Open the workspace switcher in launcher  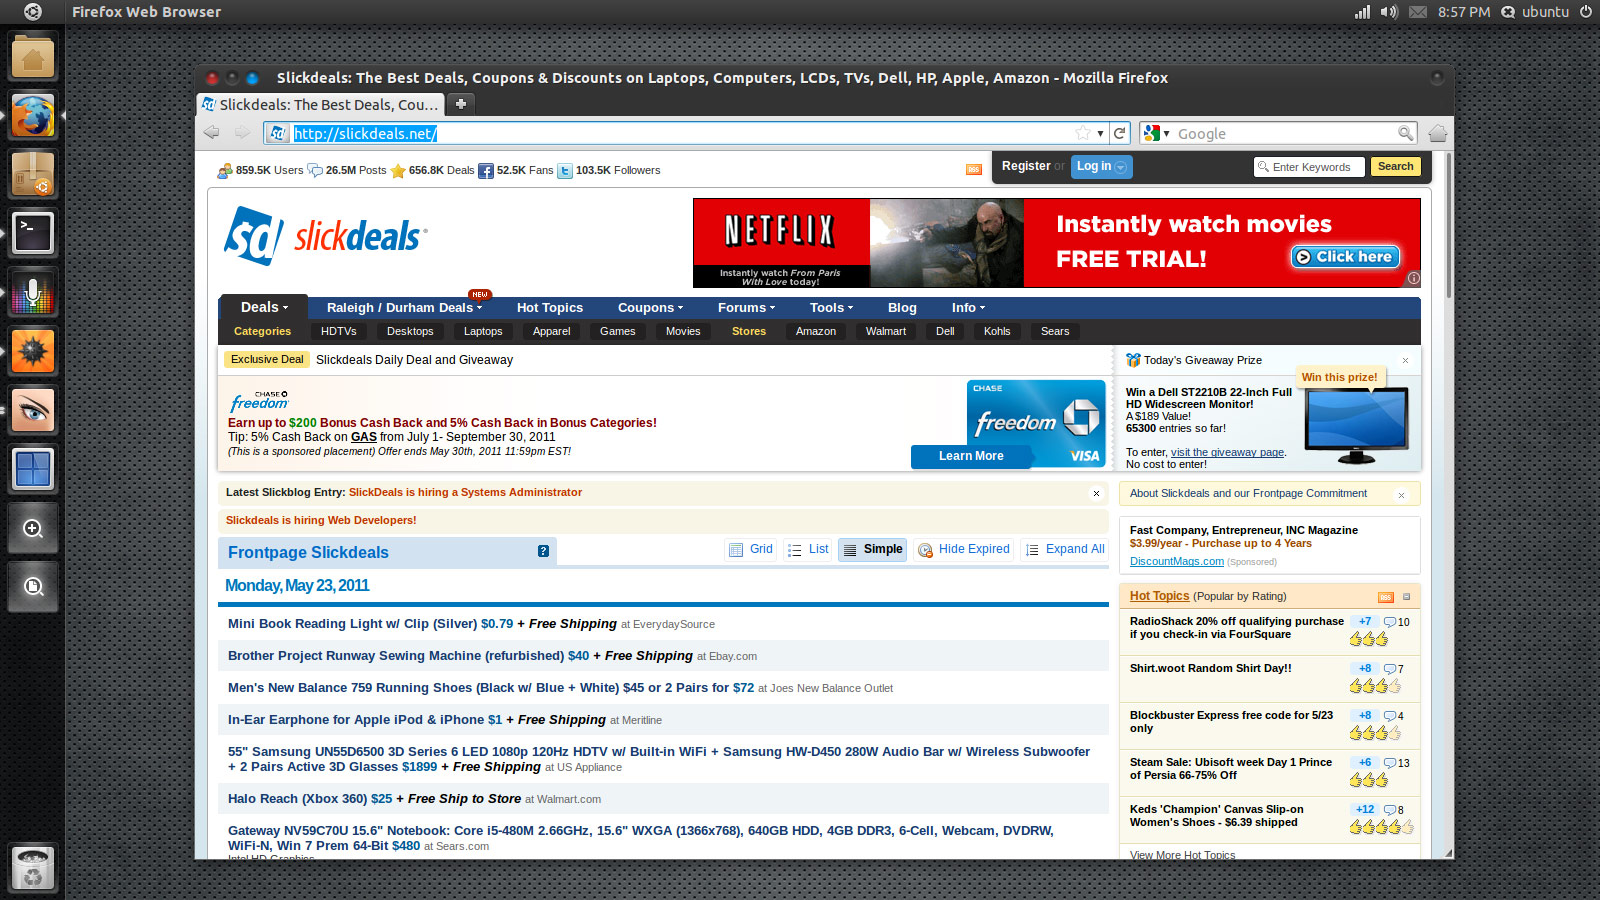(32, 470)
